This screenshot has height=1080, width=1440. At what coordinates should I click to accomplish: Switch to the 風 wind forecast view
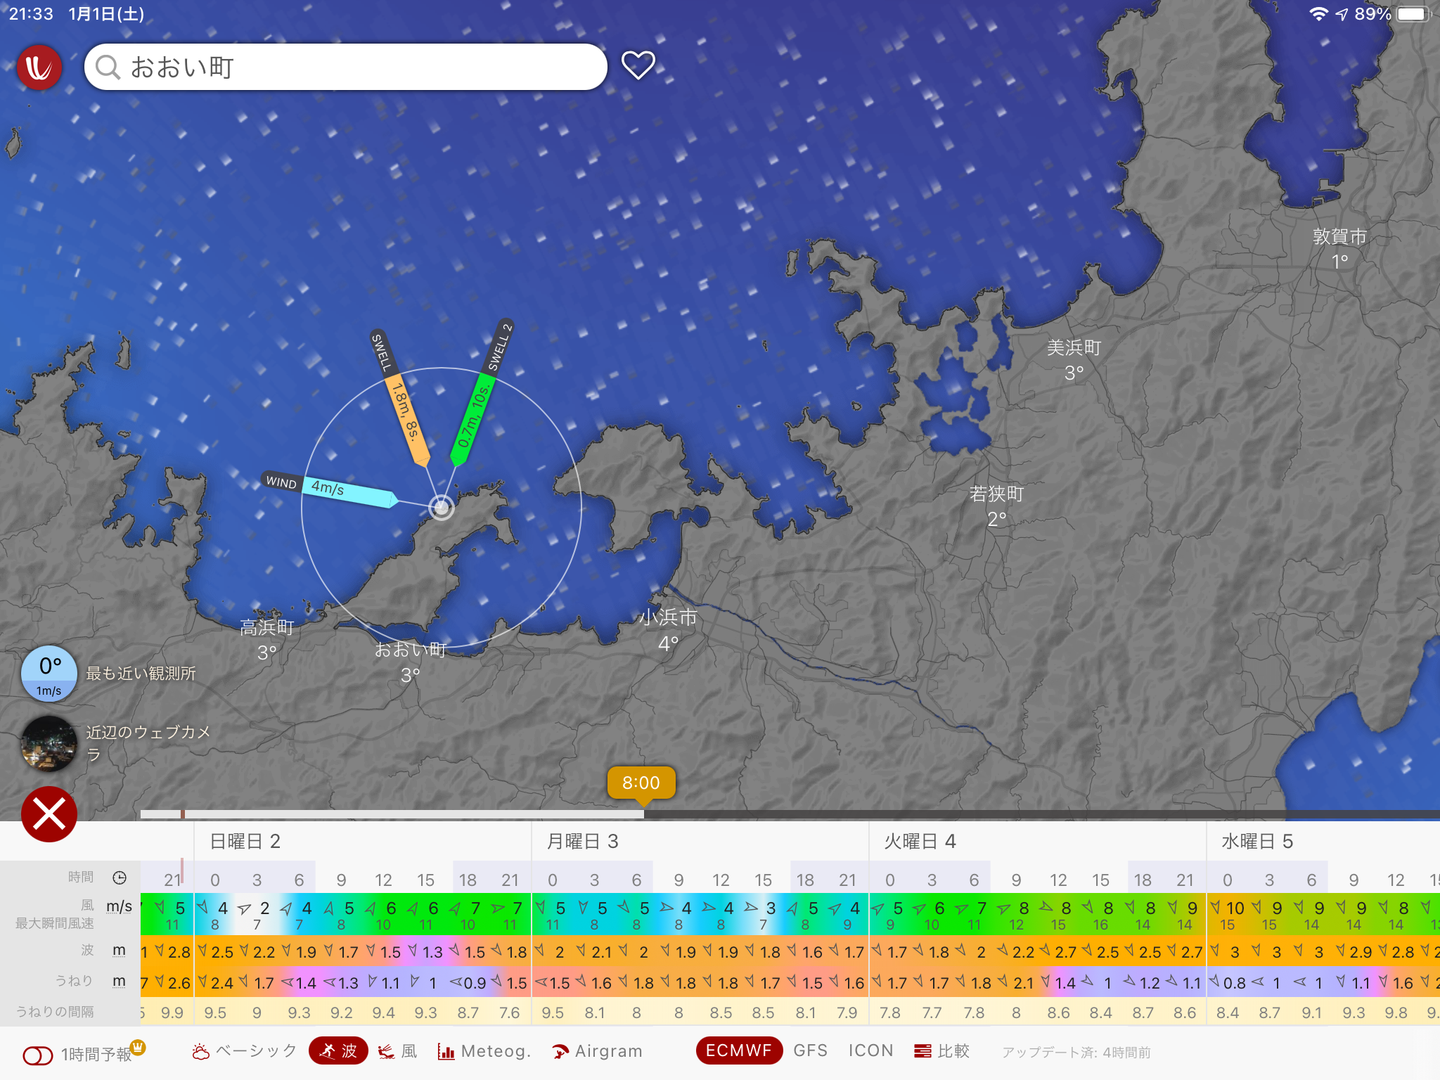point(398,1051)
